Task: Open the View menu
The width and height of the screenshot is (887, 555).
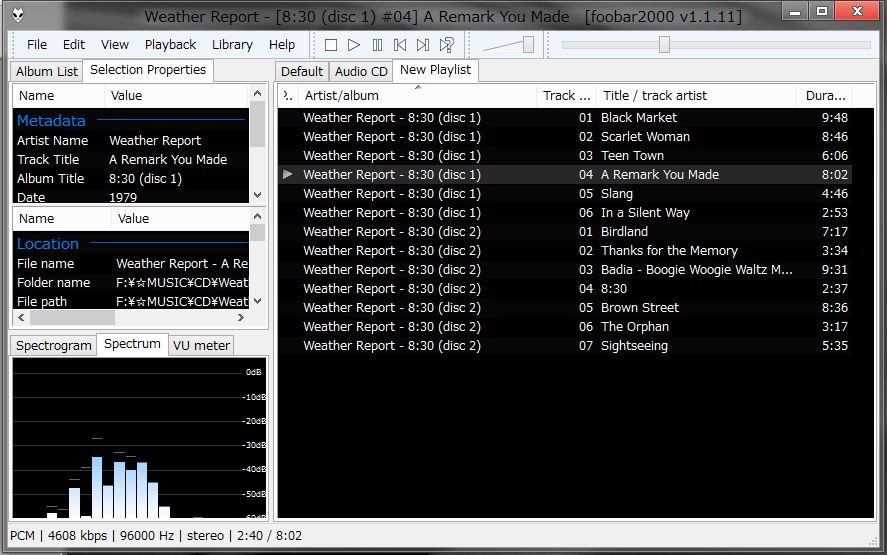Action: [x=115, y=45]
